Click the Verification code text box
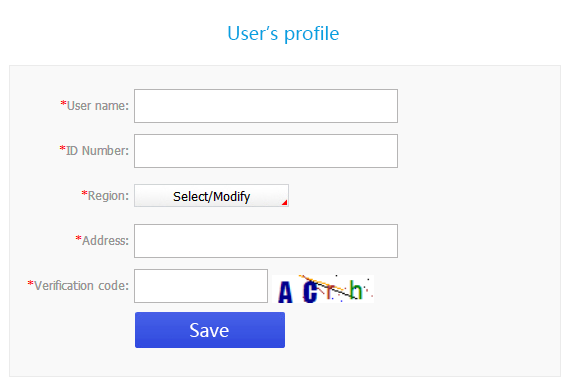Viewport: 567px width, 386px height. click(201, 286)
